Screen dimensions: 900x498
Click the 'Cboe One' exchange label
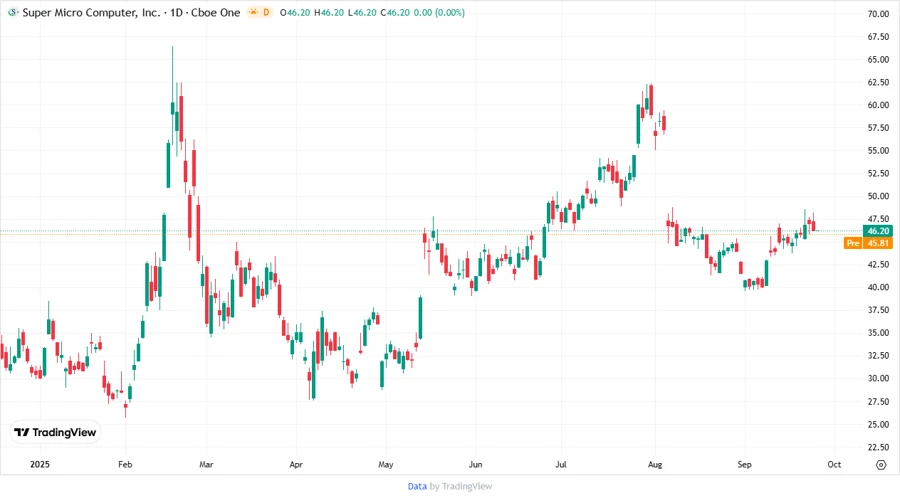pos(216,13)
